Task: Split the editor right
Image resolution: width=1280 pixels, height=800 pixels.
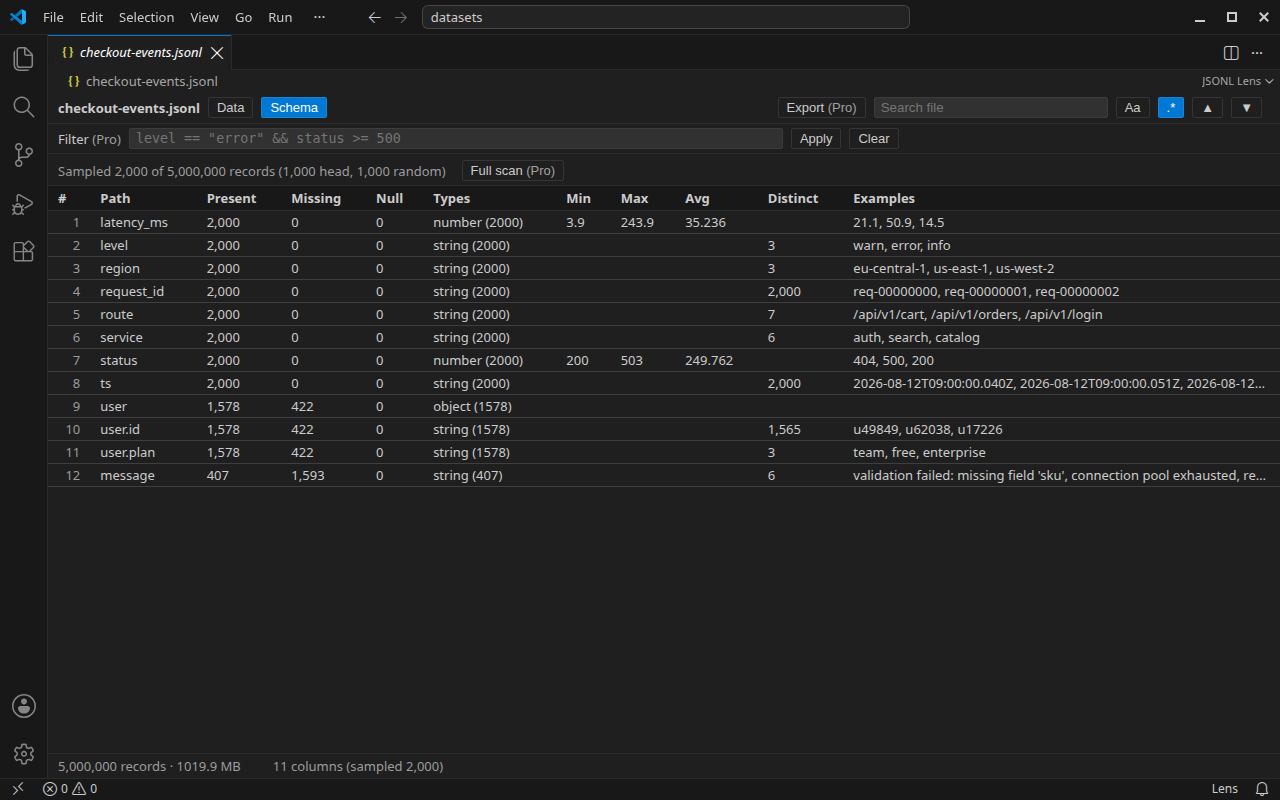Action: click(x=1231, y=53)
